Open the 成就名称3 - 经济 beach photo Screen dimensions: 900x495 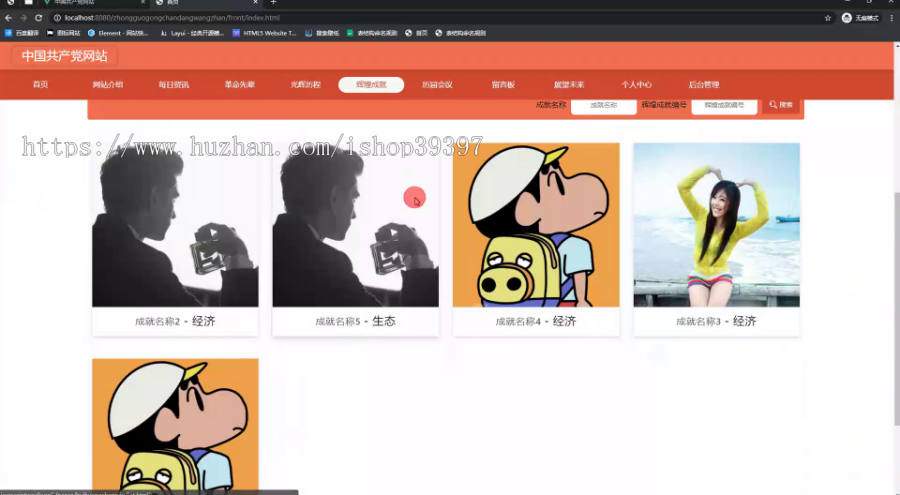716,225
